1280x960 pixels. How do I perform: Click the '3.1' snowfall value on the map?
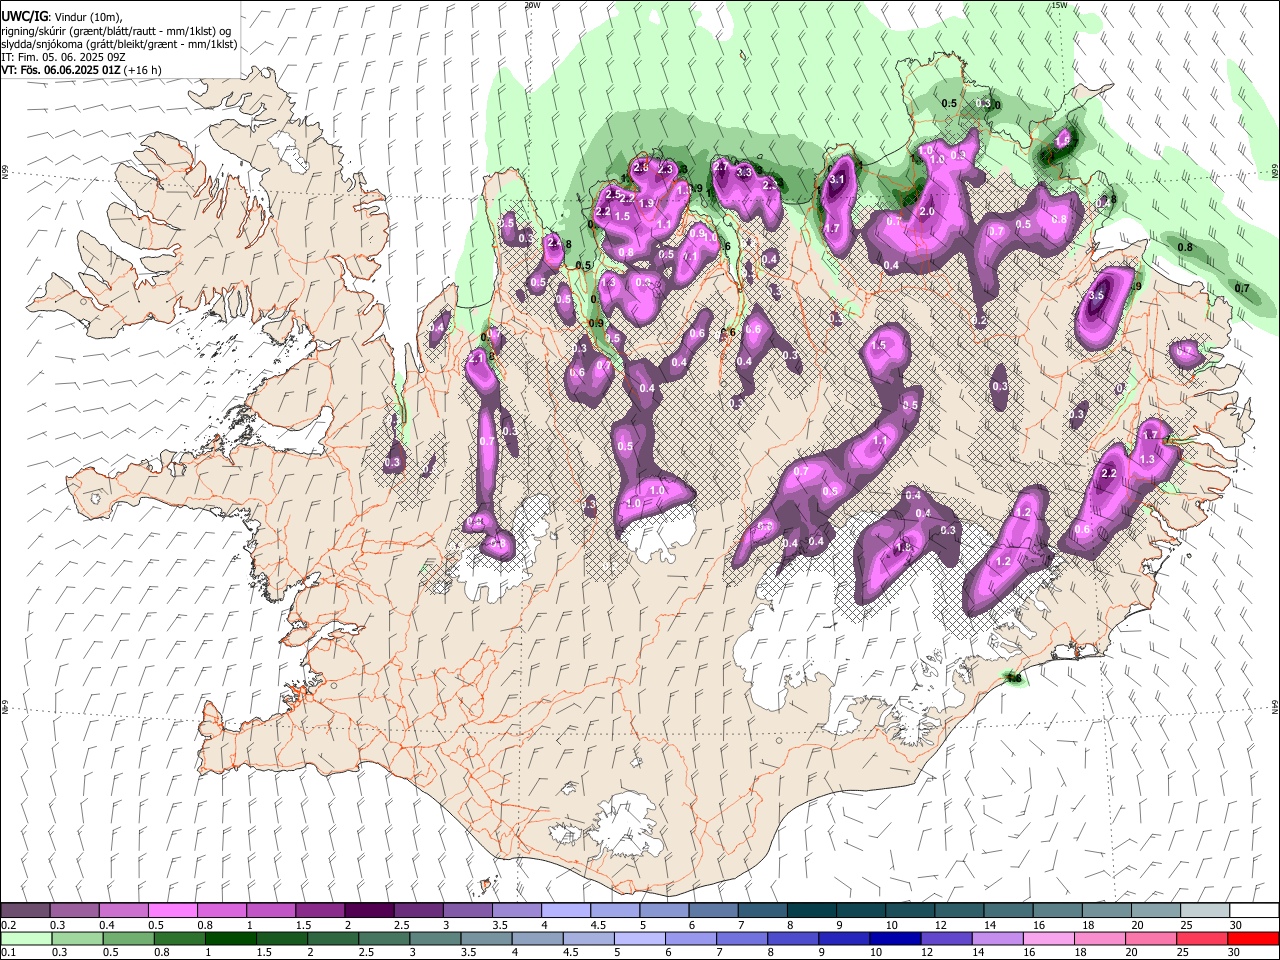(838, 180)
